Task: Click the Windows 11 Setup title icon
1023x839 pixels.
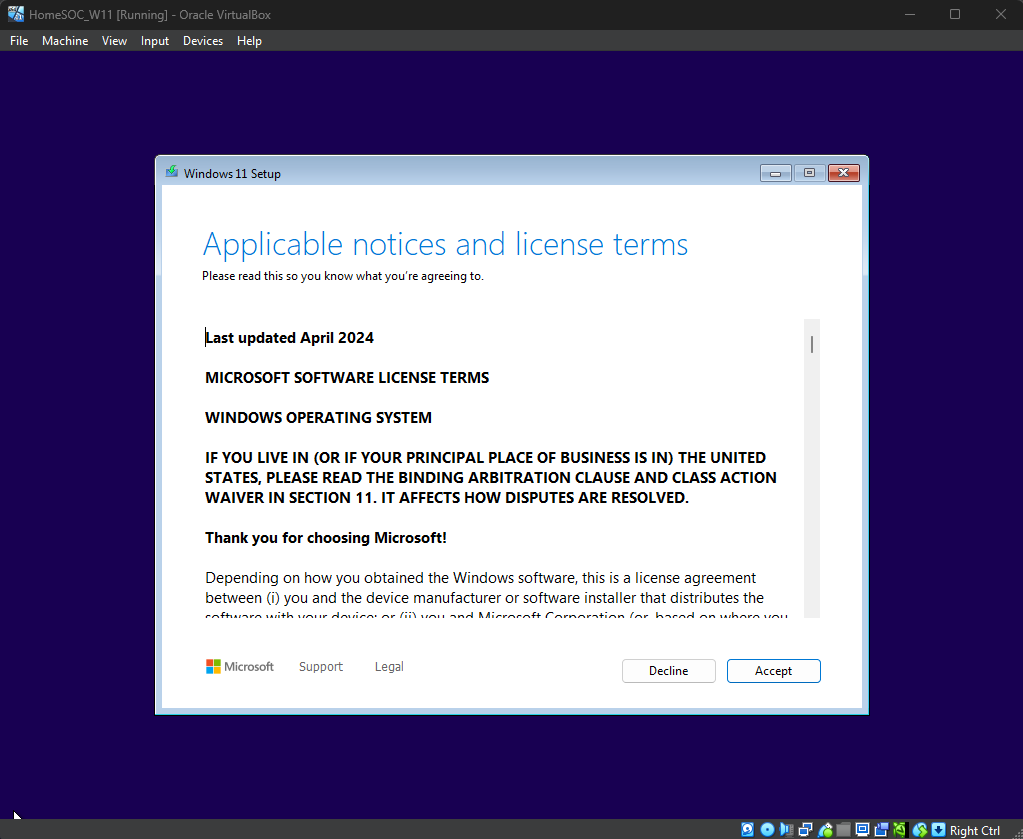Action: click(x=172, y=173)
